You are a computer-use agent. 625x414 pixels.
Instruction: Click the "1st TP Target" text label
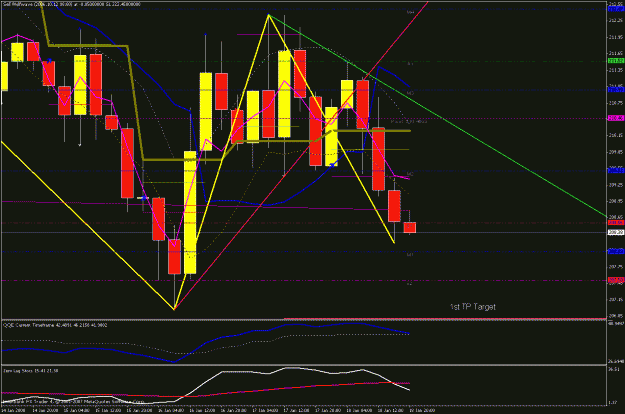[x=472, y=307]
